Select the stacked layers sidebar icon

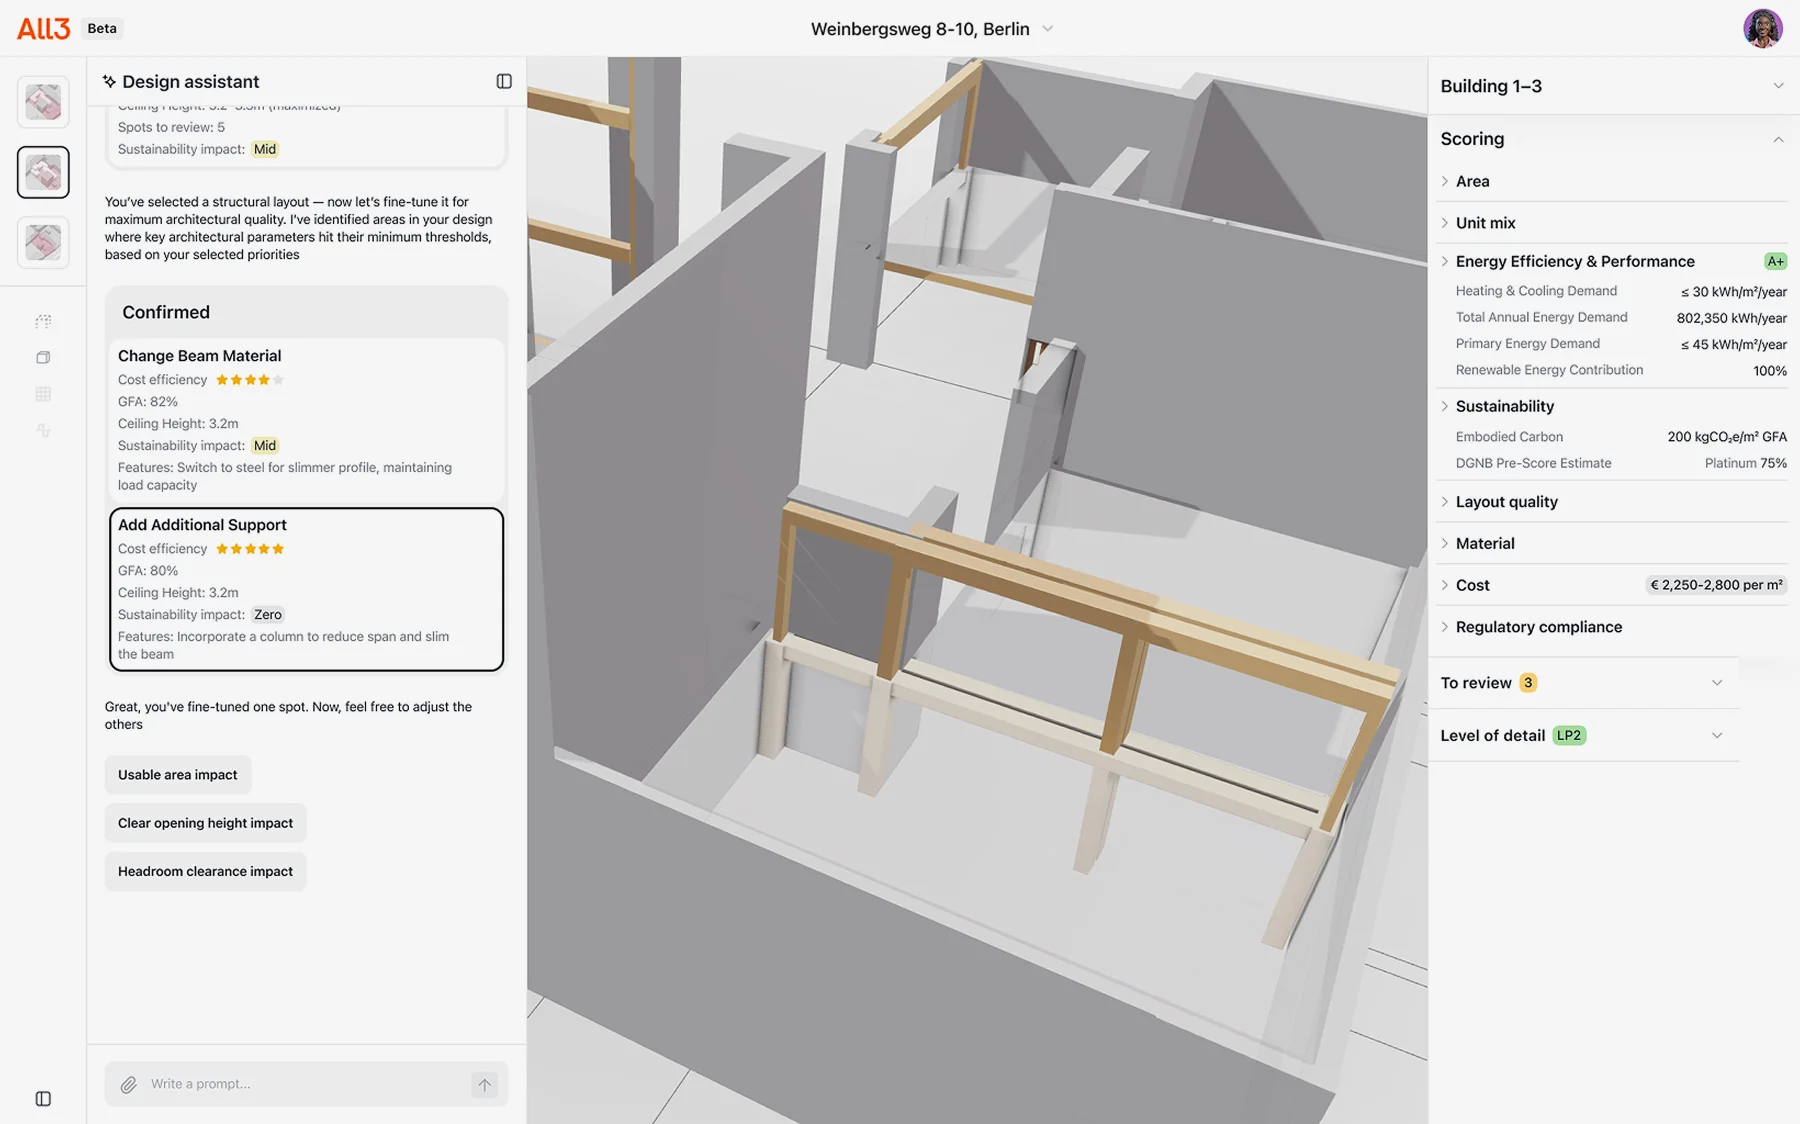43,357
